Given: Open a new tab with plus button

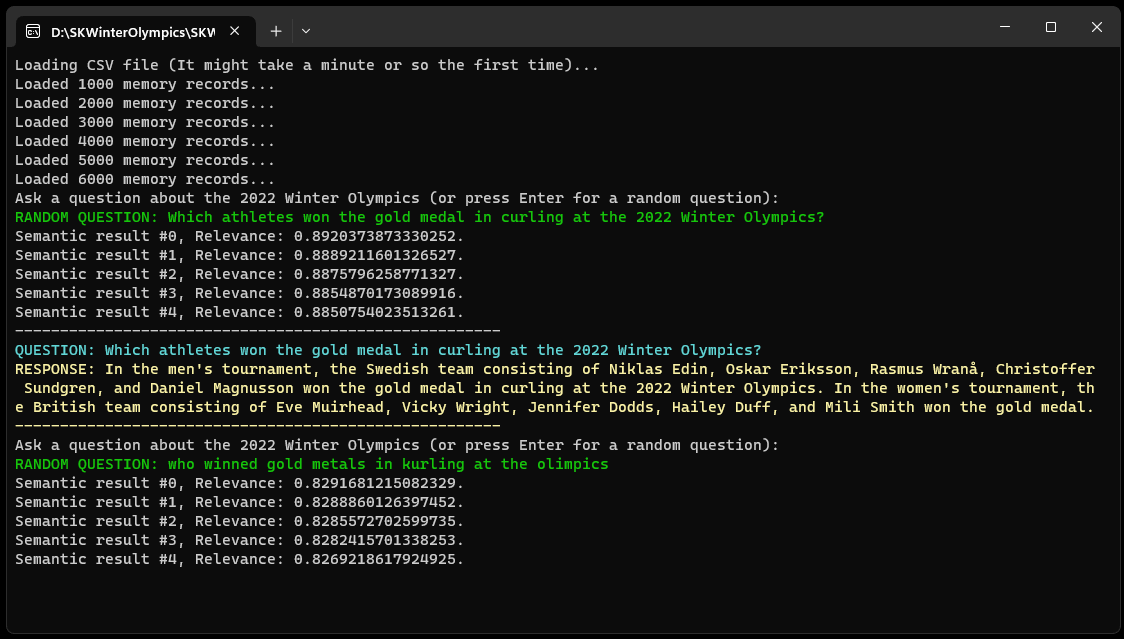Looking at the screenshot, I should pyautogui.click(x=276, y=31).
